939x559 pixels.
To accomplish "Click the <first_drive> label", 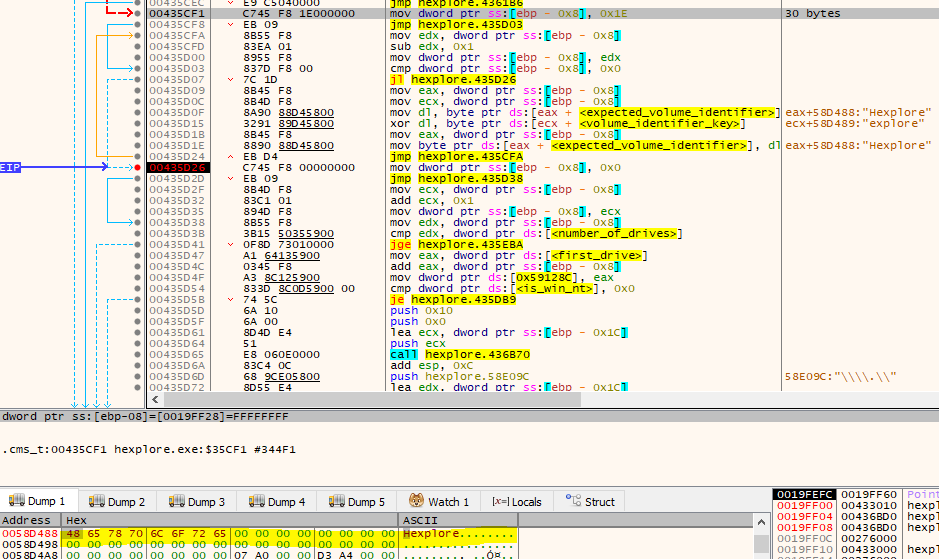I will [x=596, y=256].
